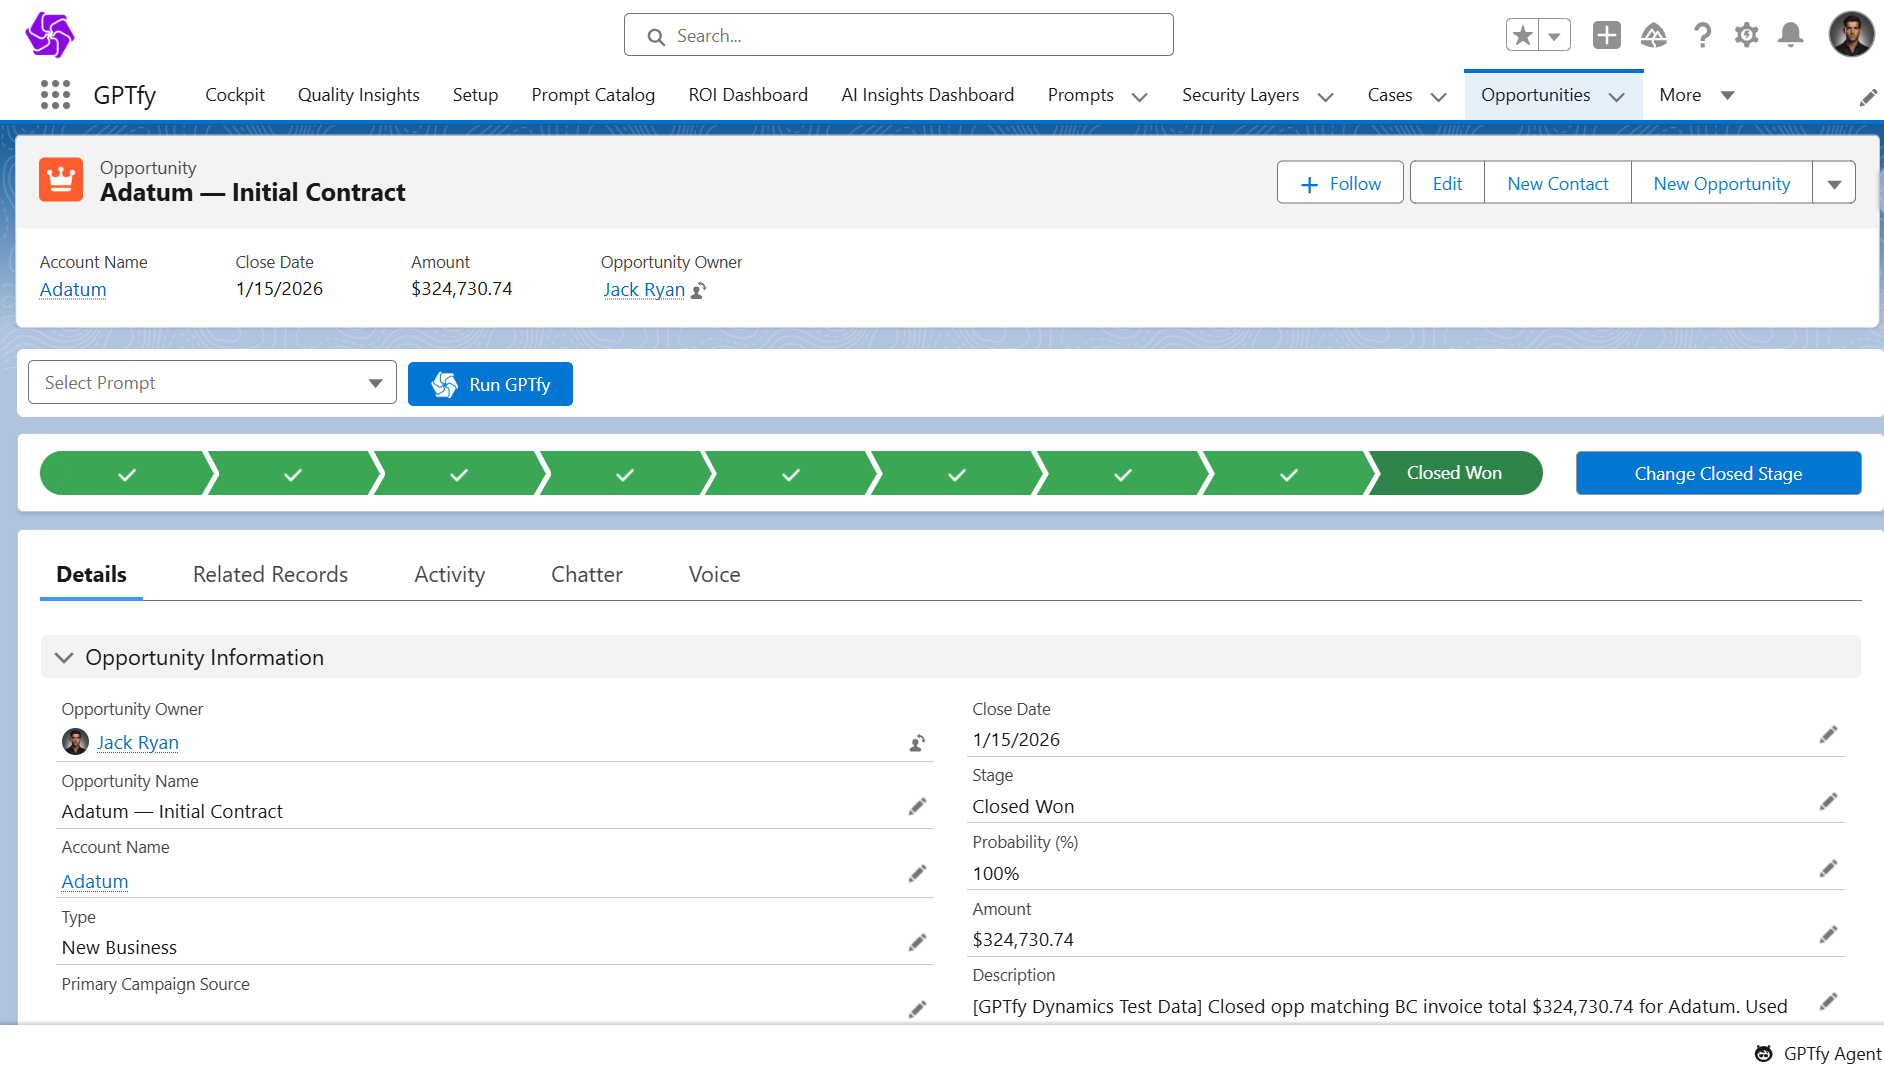The height and width of the screenshot is (1079, 1884).
Task: Change owner icon next to Jack Ryan header
Action: pos(699,290)
